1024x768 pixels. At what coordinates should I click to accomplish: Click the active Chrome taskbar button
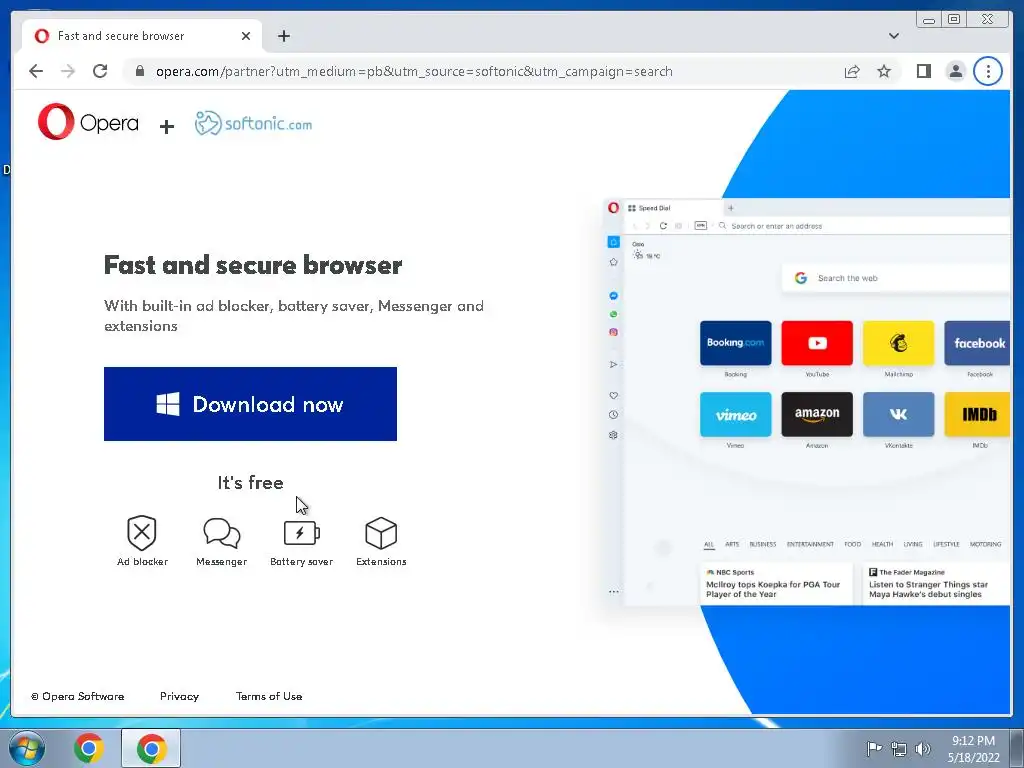[151, 748]
